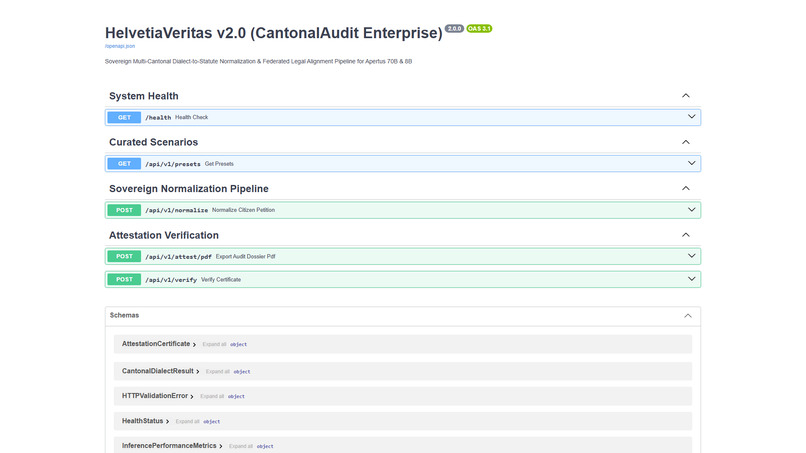Click the Schemas heading label
Viewport: 806px width, 453px height.
pos(124,315)
